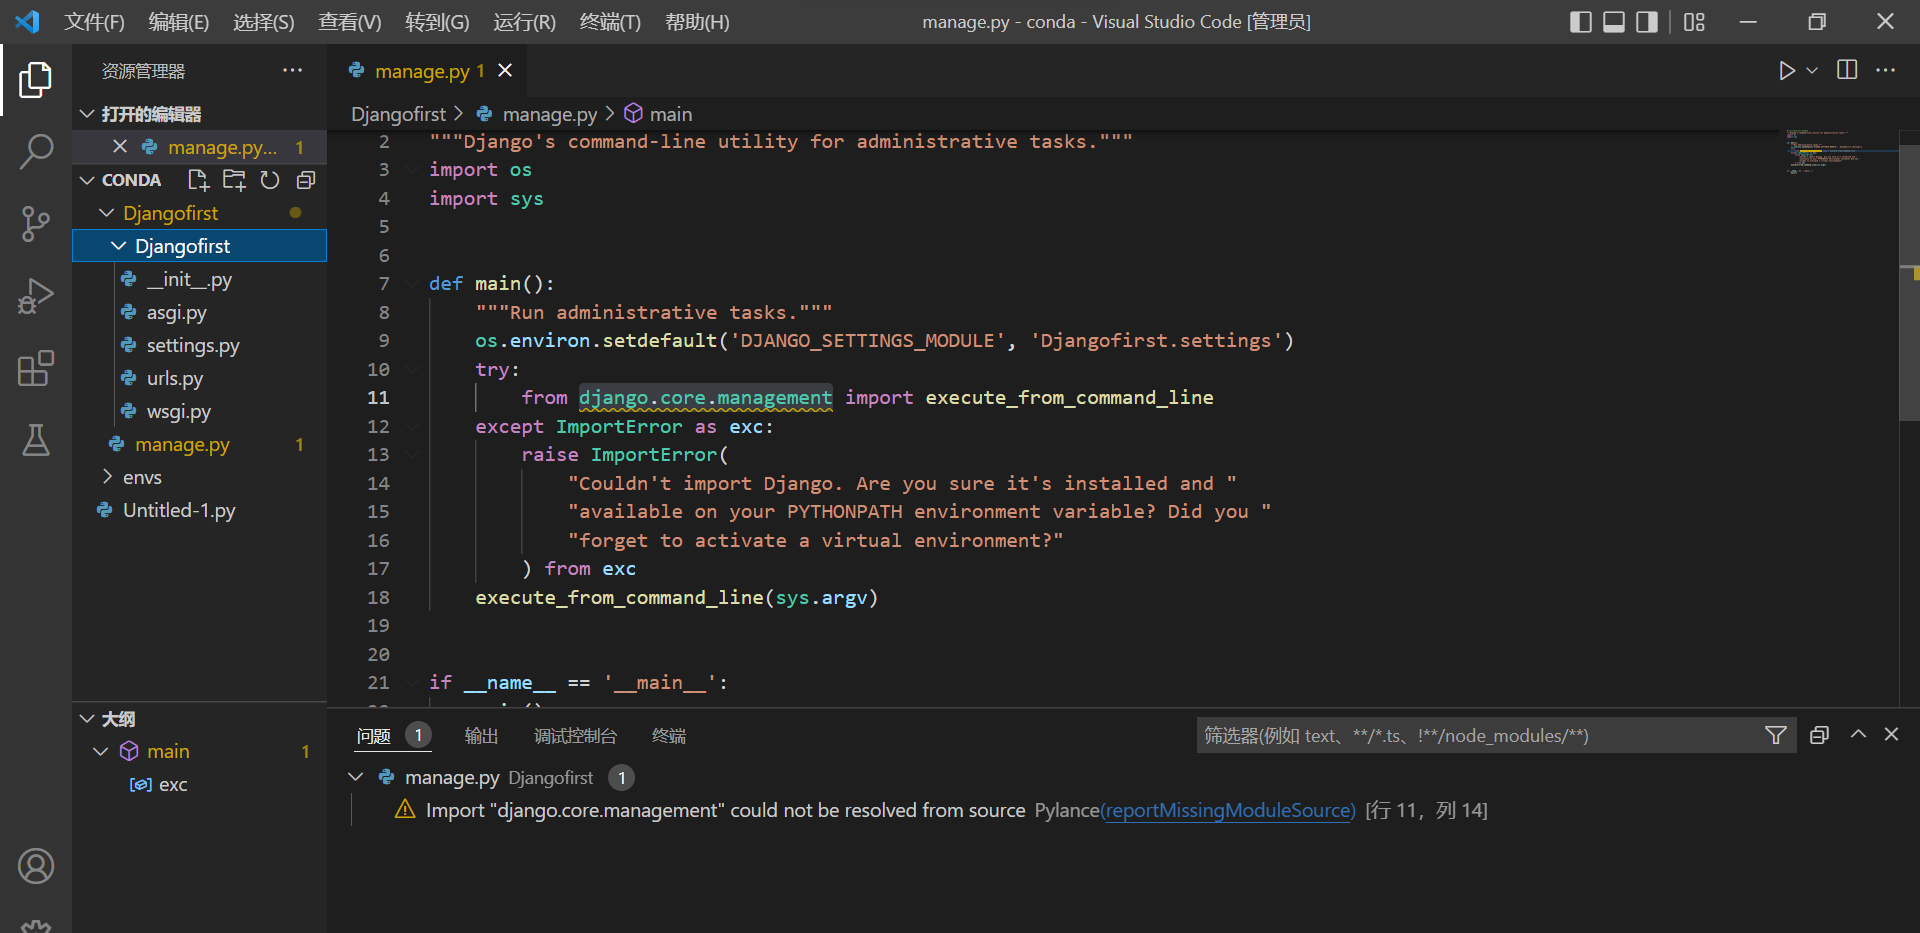Click the warning triangle in Problems
Viewport: 1920px width, 933px height.
pos(405,810)
